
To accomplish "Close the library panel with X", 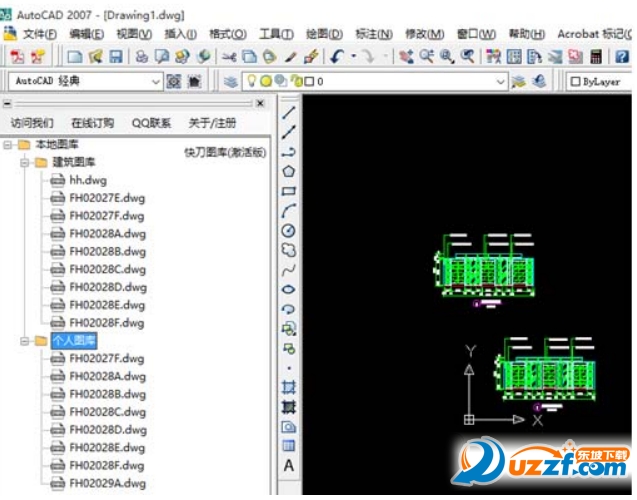I will (x=260, y=104).
